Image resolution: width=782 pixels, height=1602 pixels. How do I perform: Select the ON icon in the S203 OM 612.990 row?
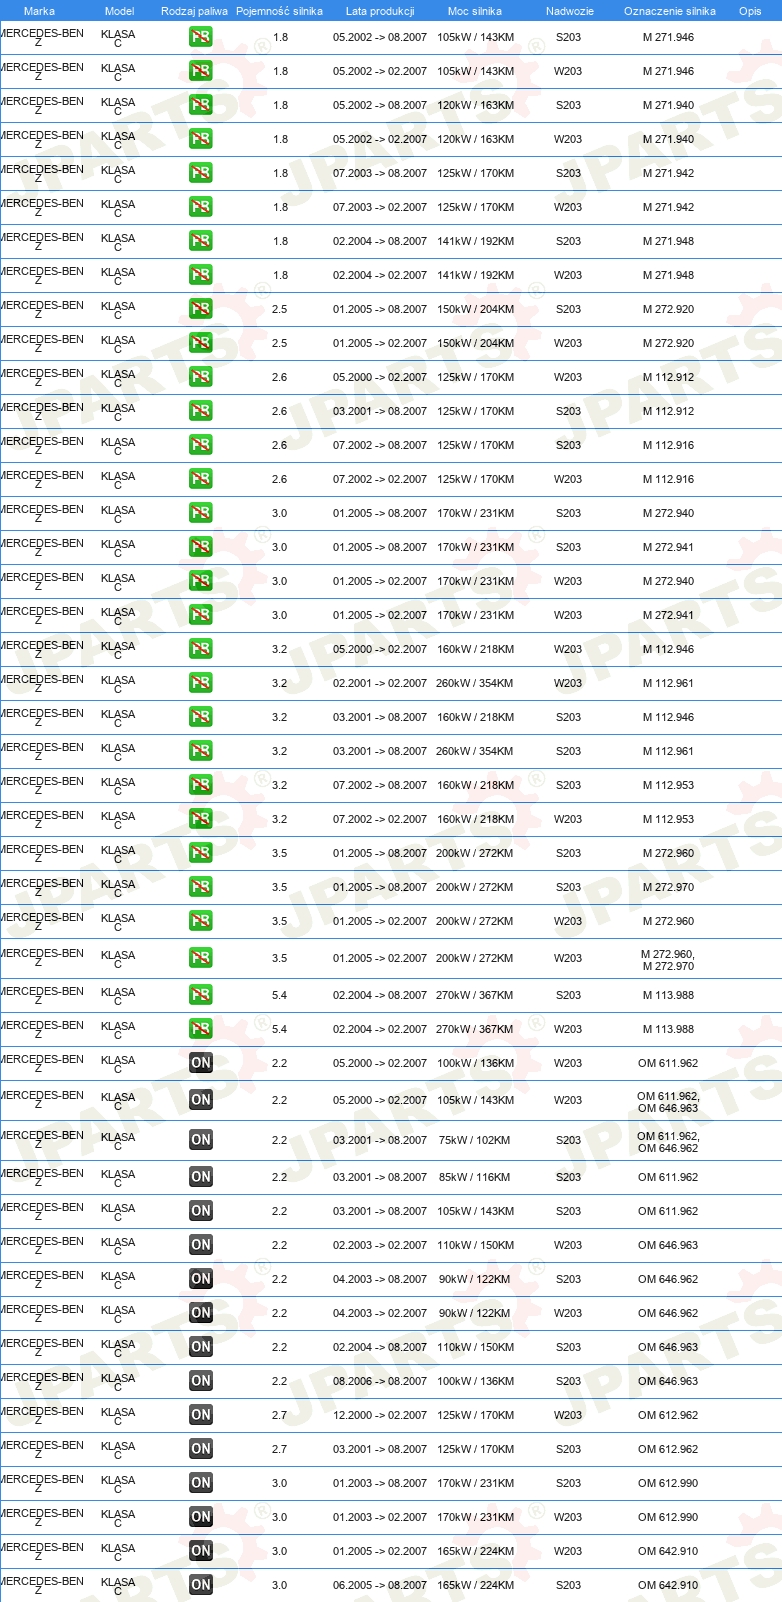coord(201,1483)
